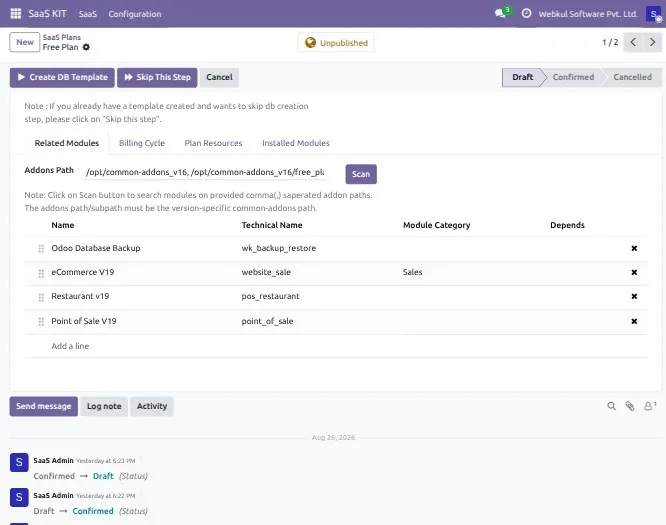
Task: Select the Draft status stage
Action: [522, 77]
